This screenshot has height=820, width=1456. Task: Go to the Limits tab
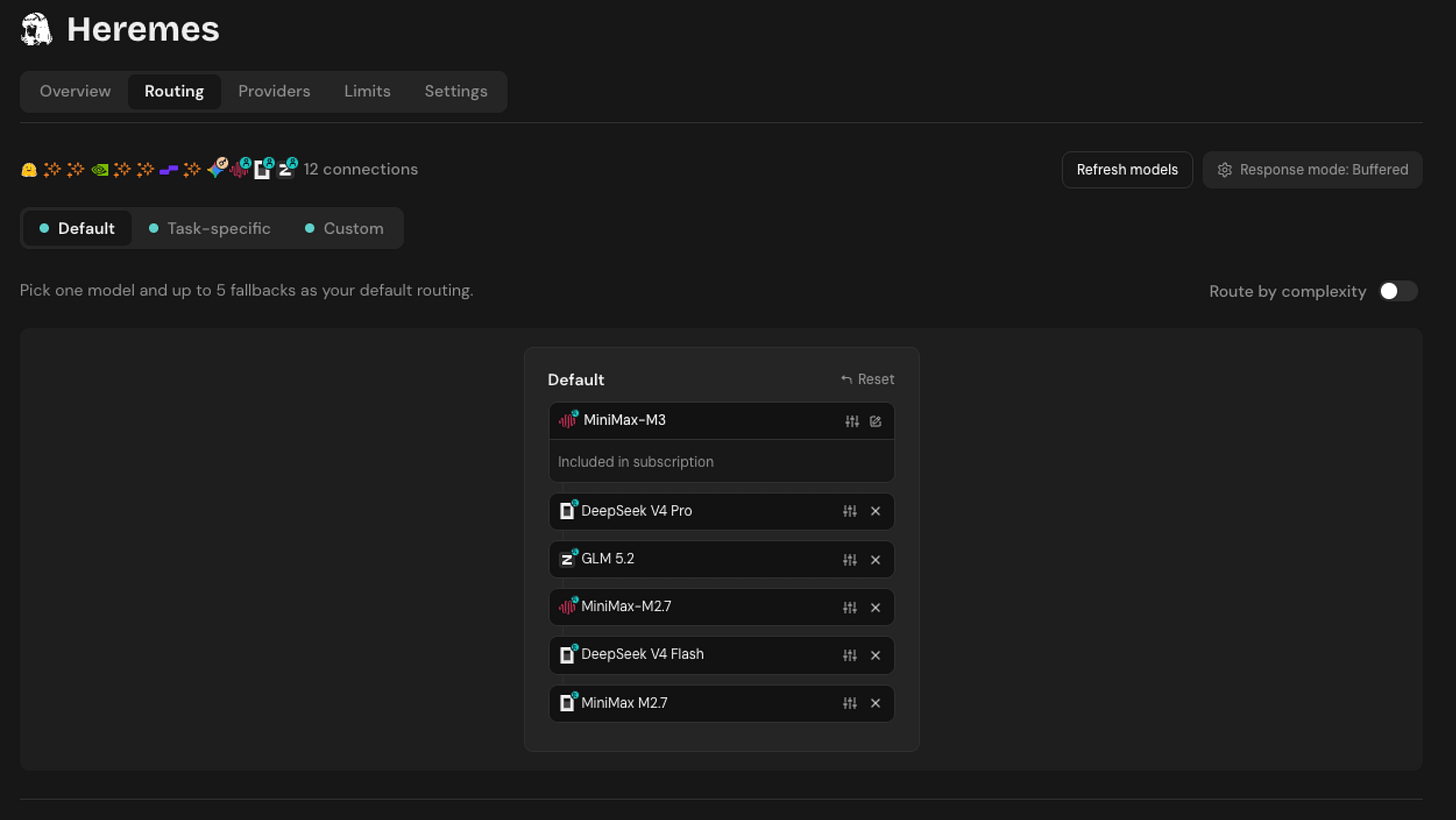pyautogui.click(x=367, y=91)
